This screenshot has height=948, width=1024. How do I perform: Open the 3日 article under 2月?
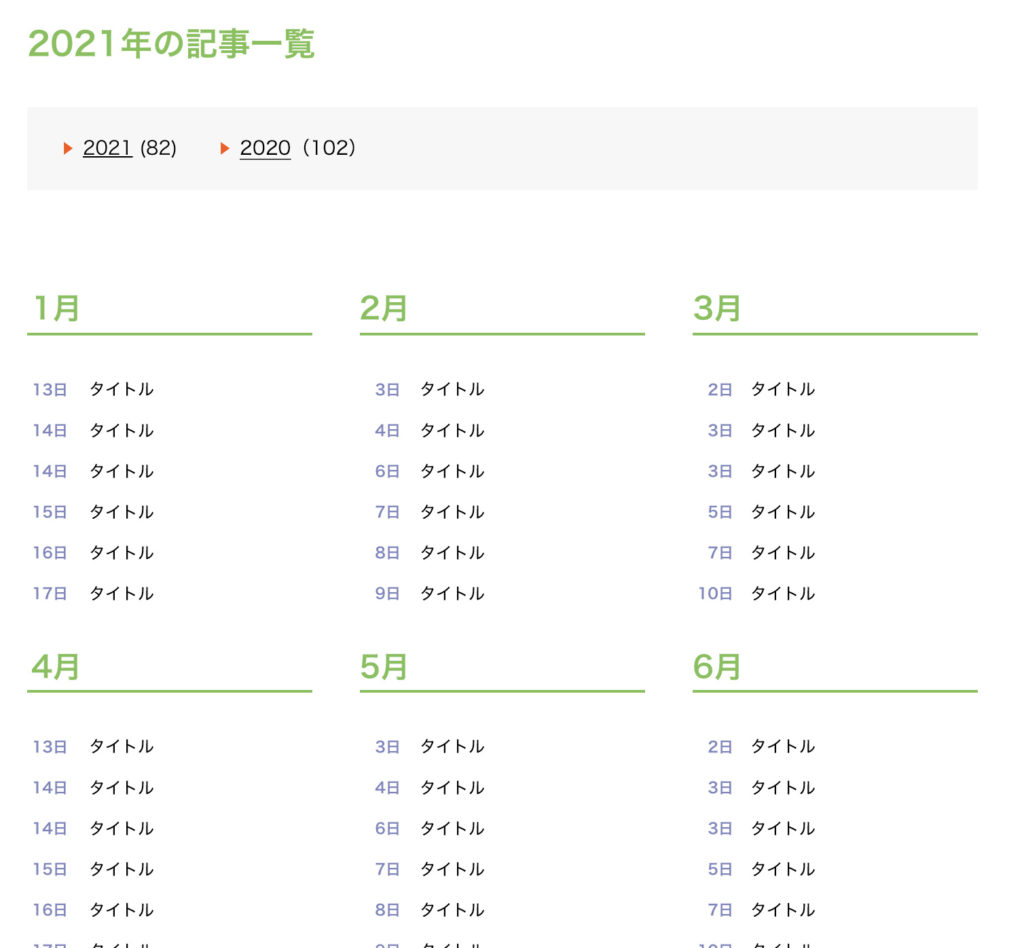pos(452,389)
